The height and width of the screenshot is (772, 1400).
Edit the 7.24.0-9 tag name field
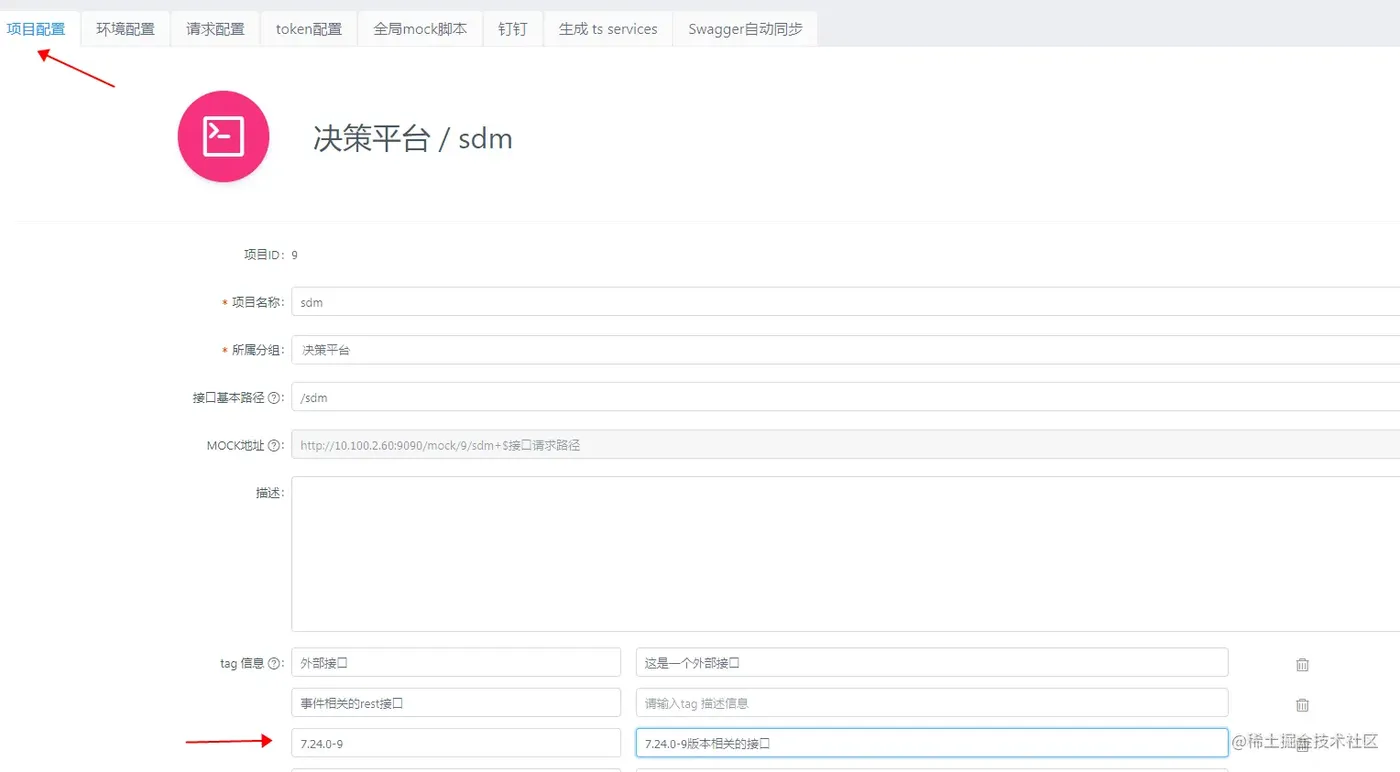(456, 743)
